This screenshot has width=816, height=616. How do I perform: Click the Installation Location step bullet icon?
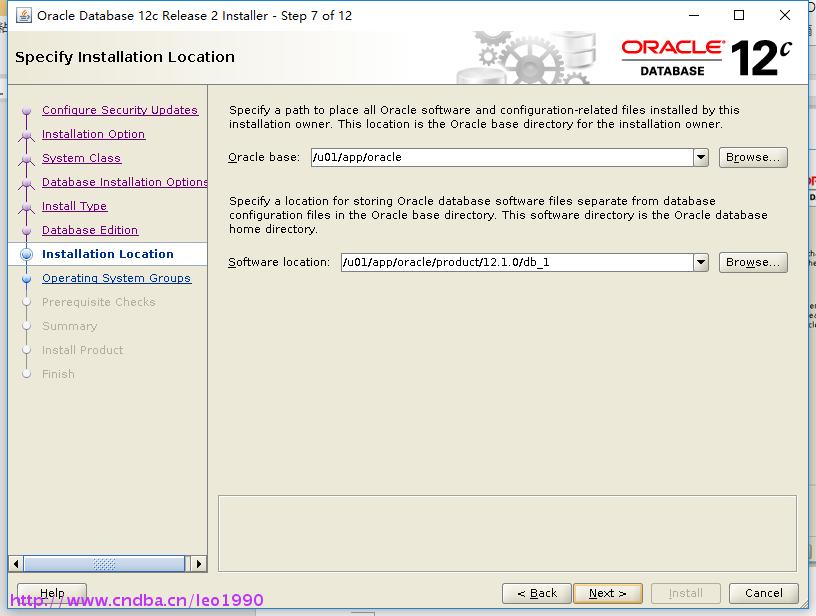(27, 254)
